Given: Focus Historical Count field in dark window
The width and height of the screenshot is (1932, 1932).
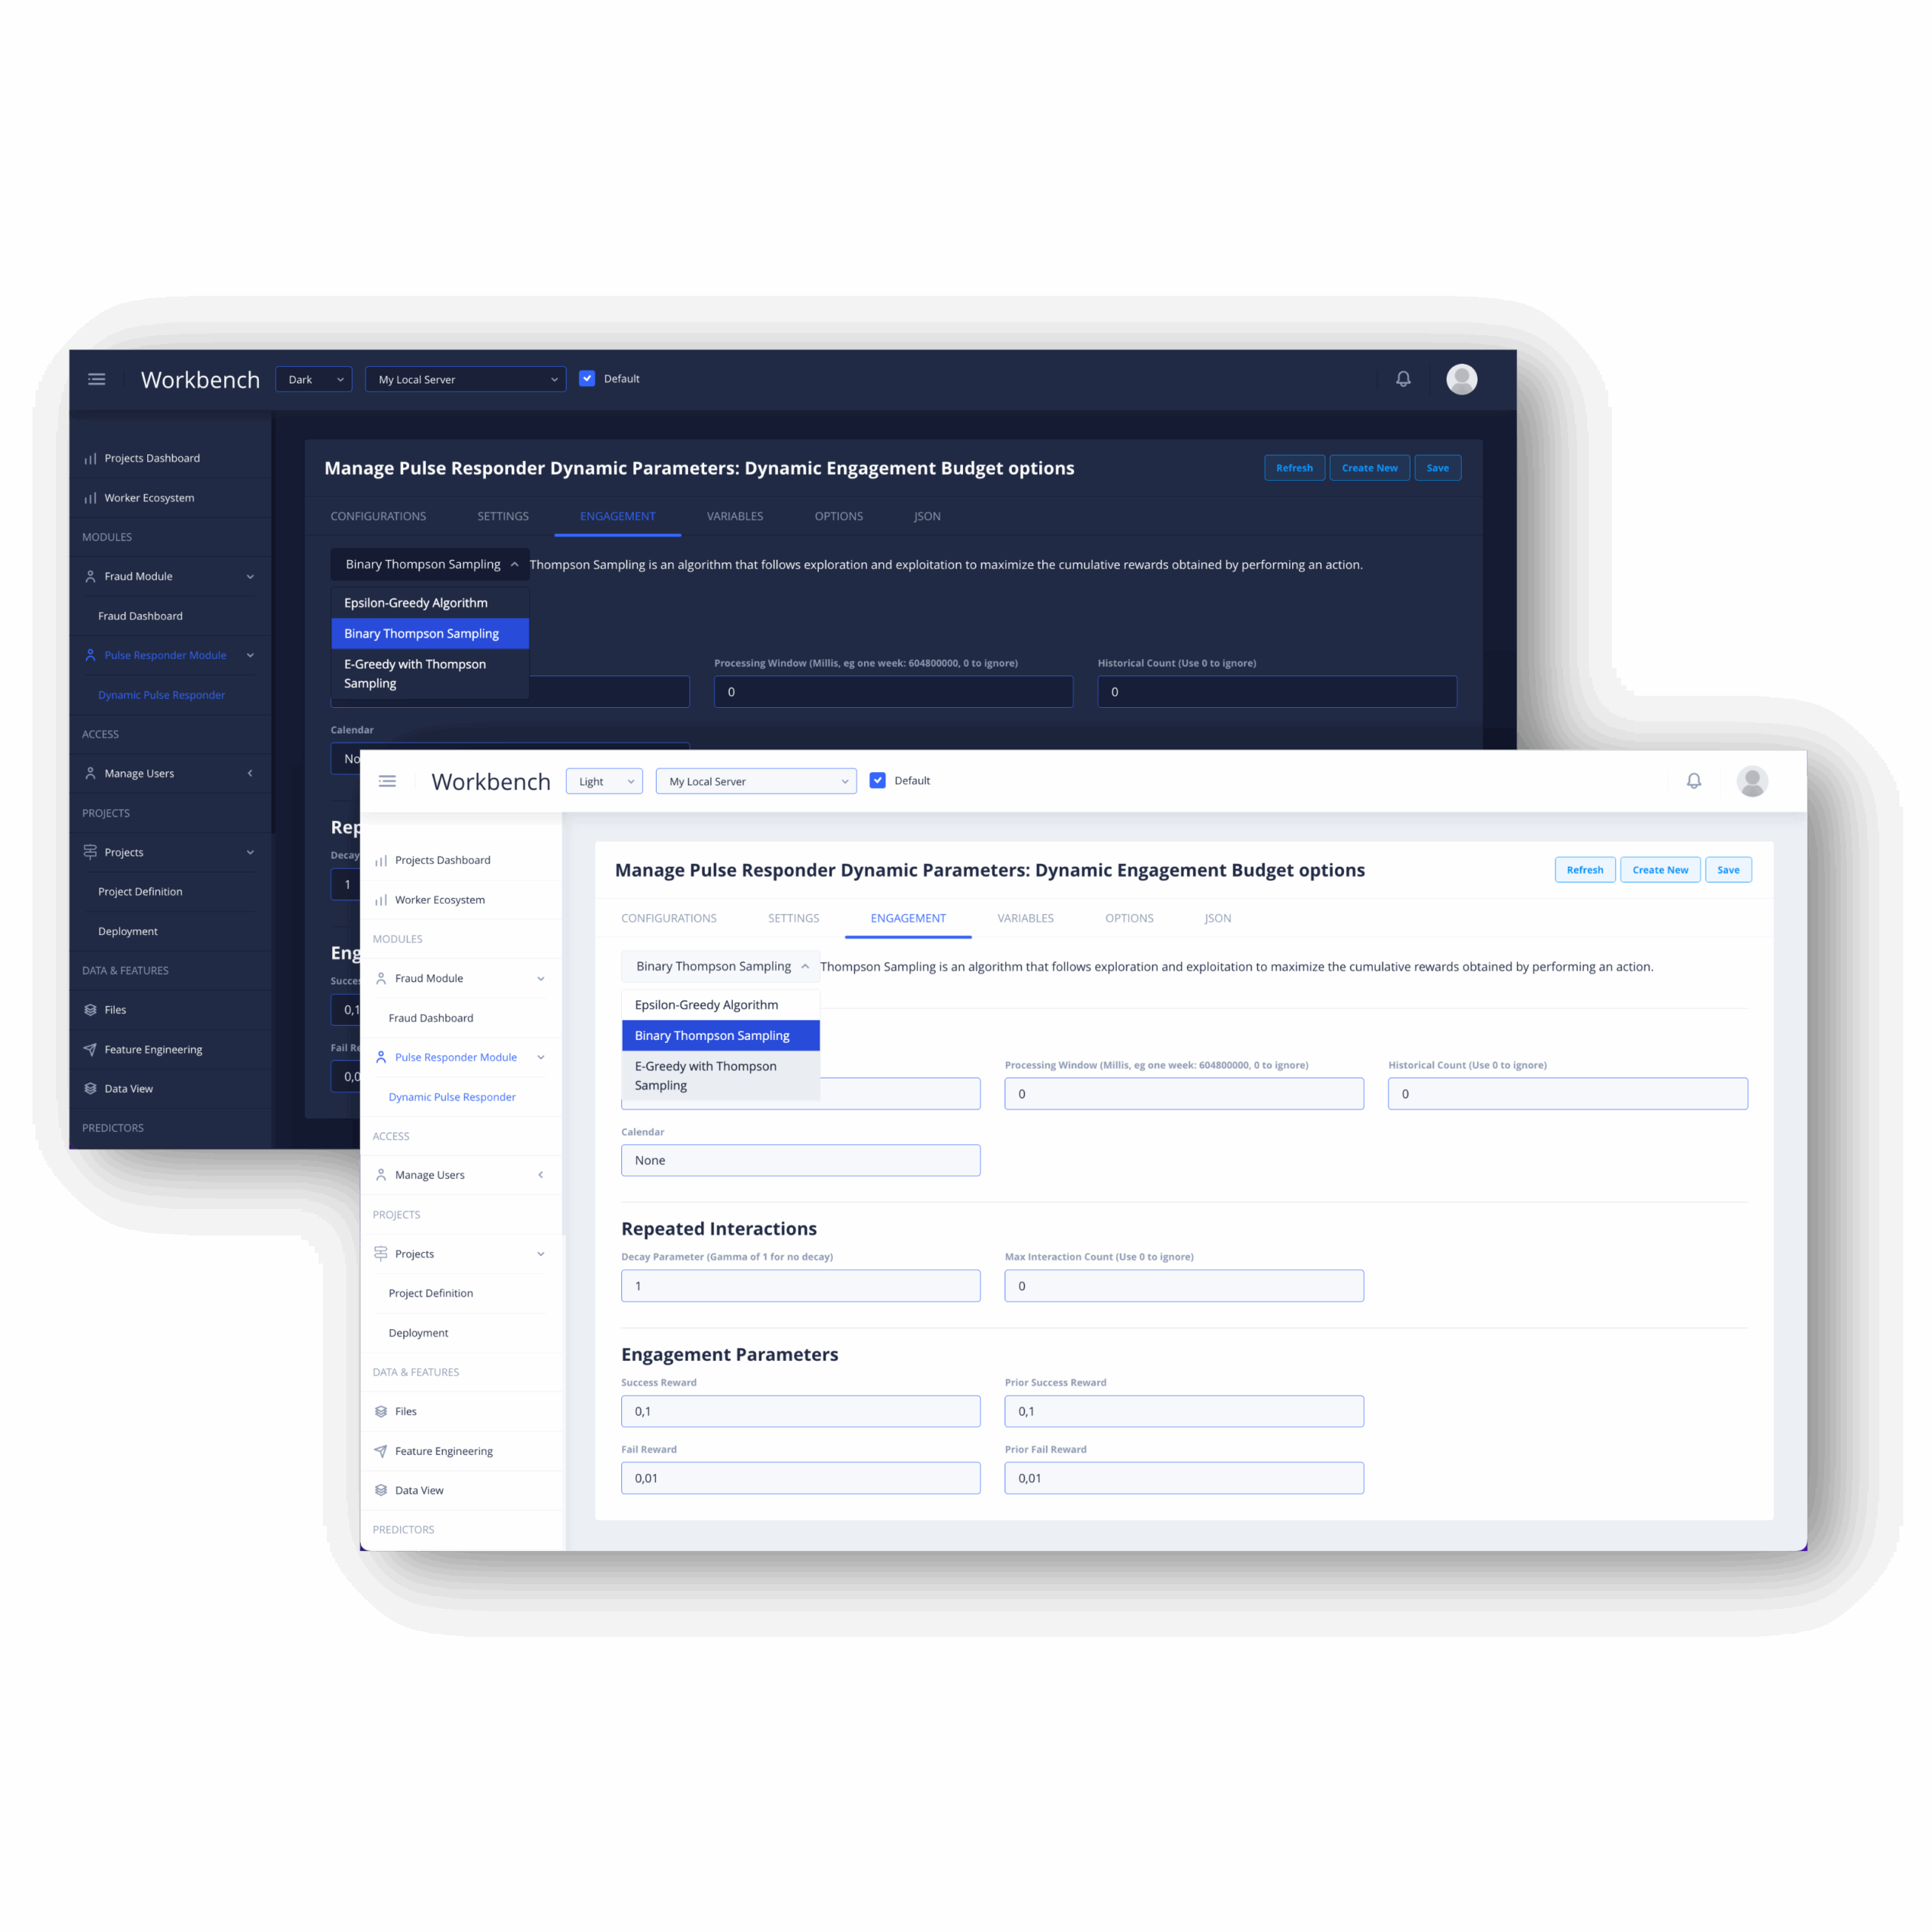Looking at the screenshot, I should tap(1277, 692).
